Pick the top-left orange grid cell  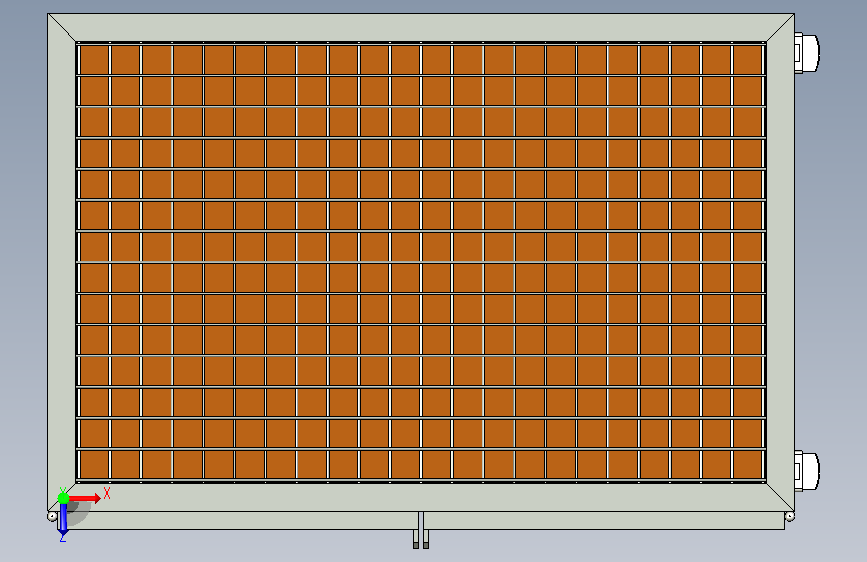(x=94, y=59)
